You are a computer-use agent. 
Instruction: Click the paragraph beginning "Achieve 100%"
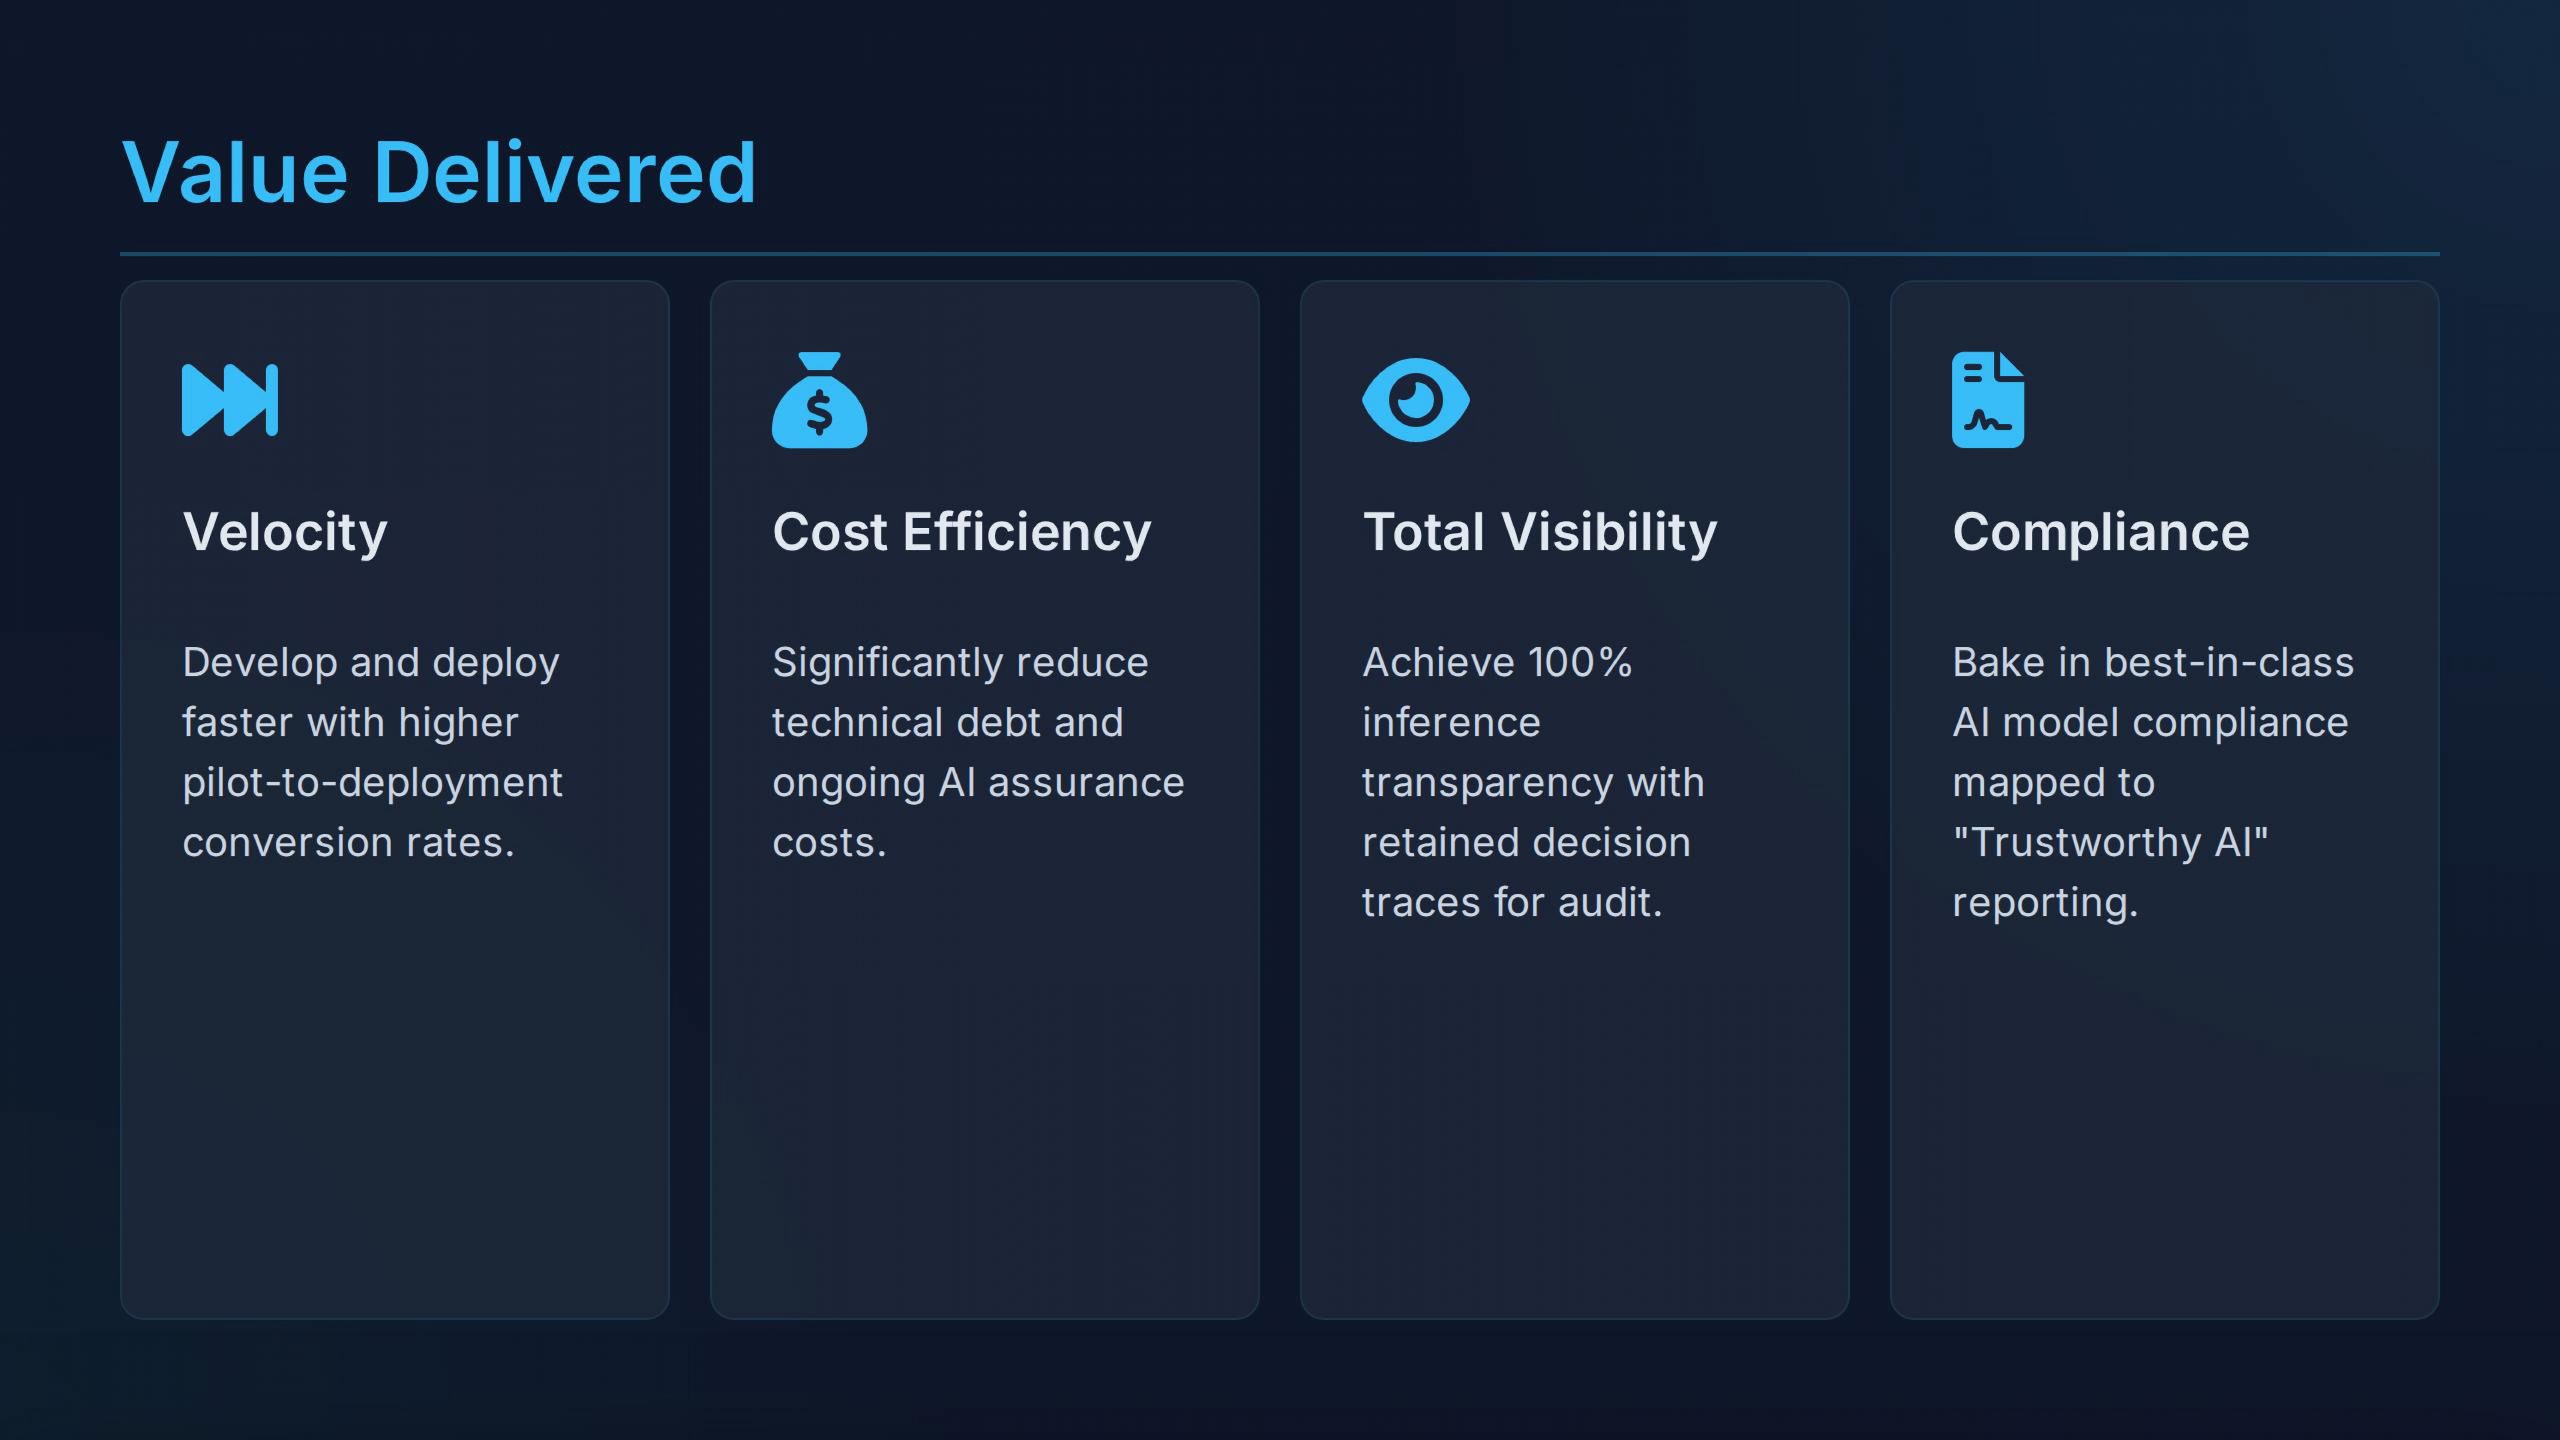(x=1532, y=782)
